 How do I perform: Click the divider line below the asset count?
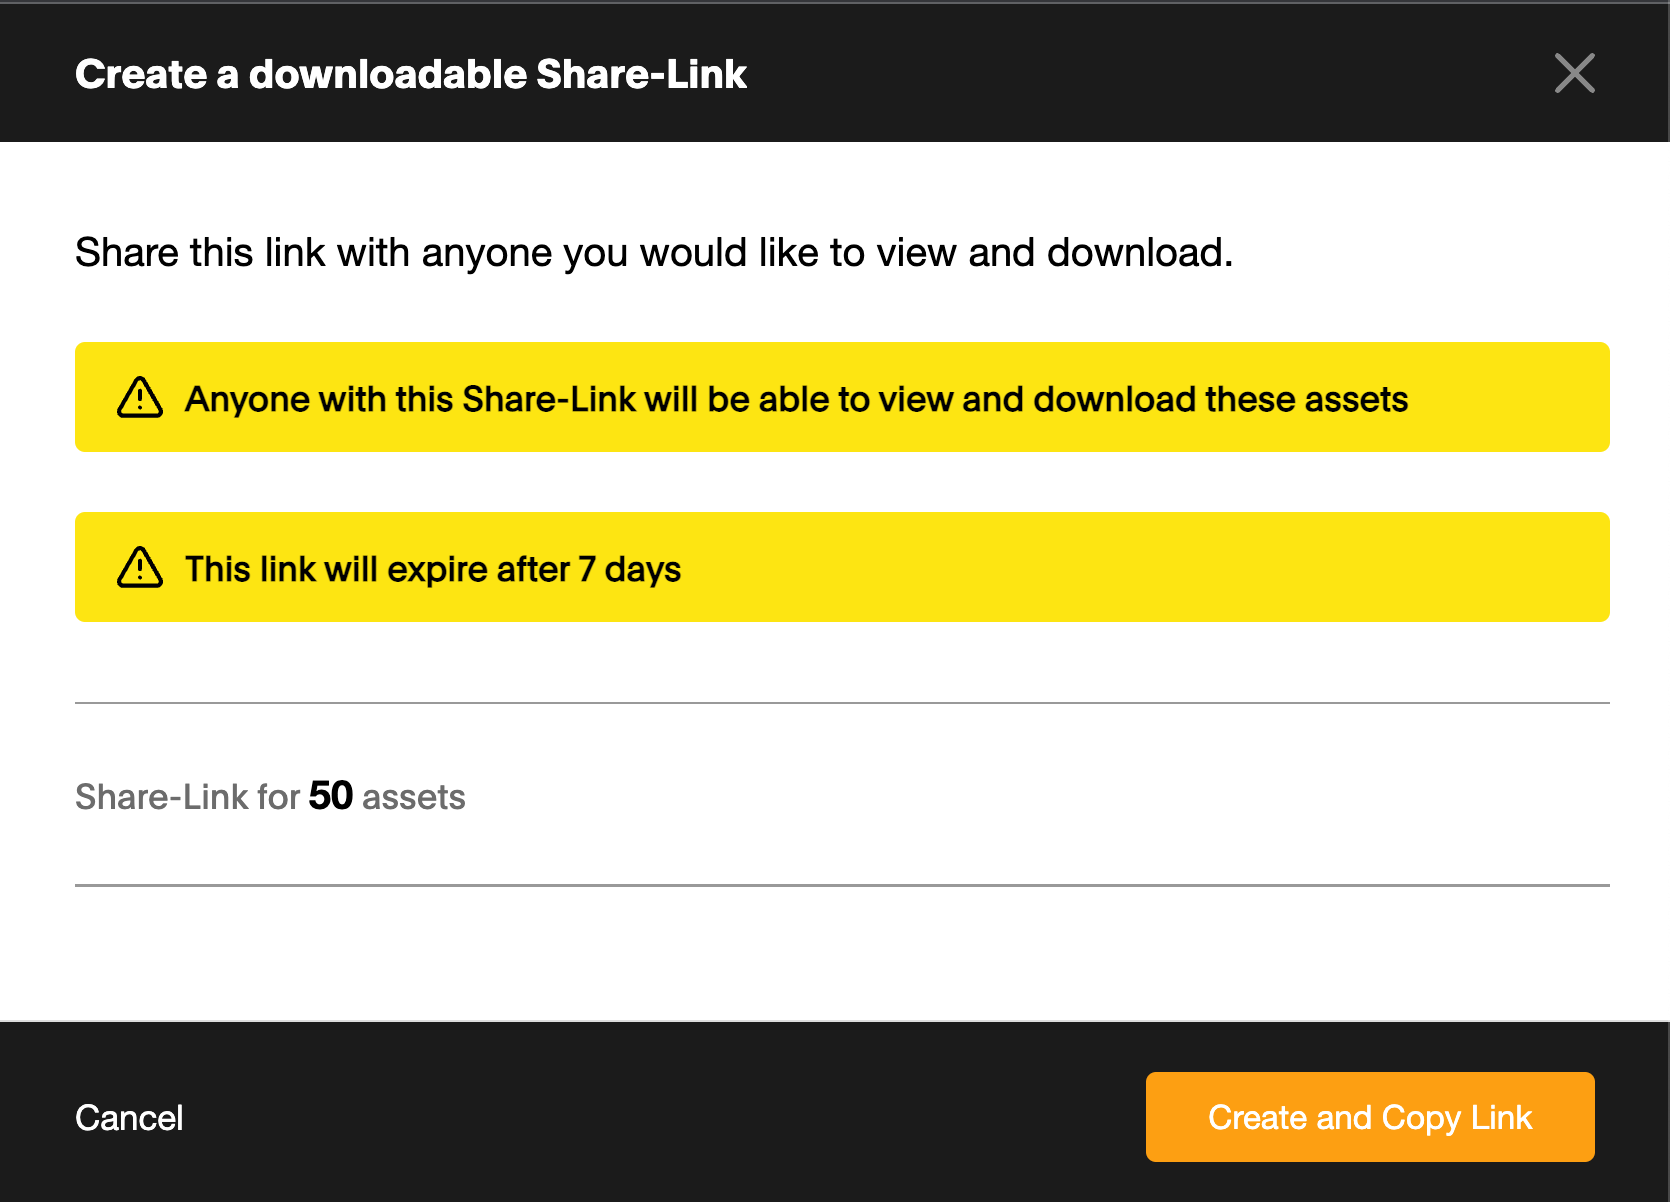pos(842,885)
